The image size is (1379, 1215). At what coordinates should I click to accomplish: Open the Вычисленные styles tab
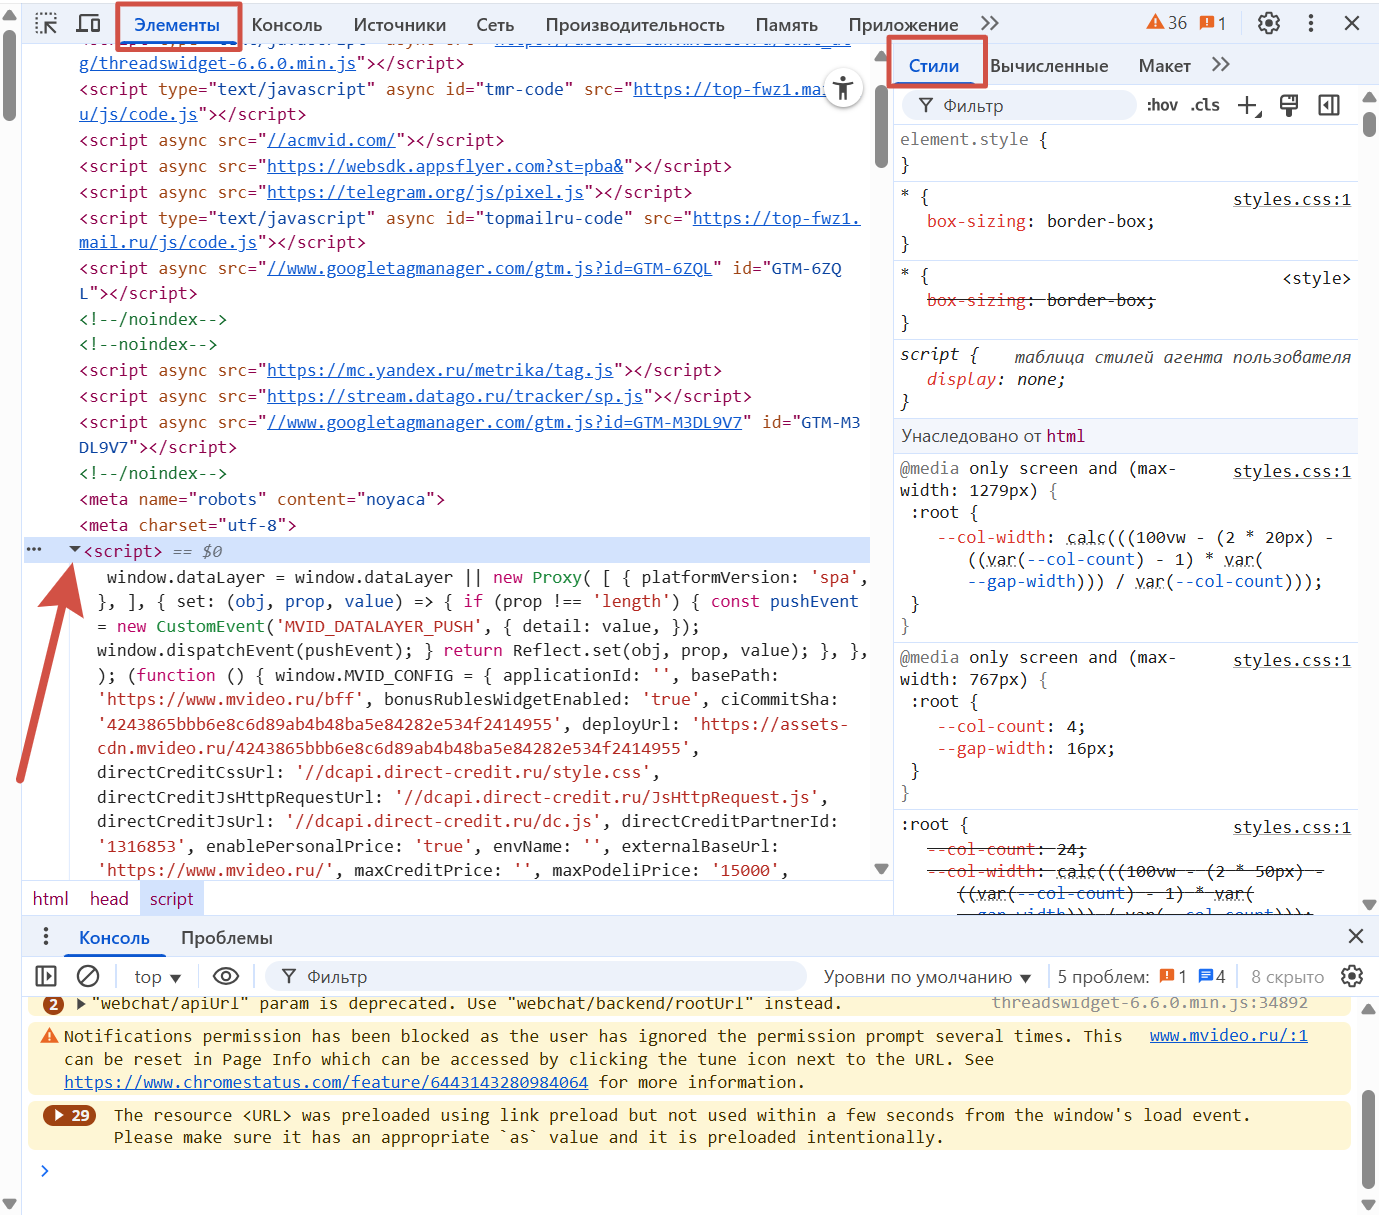[x=1049, y=66]
